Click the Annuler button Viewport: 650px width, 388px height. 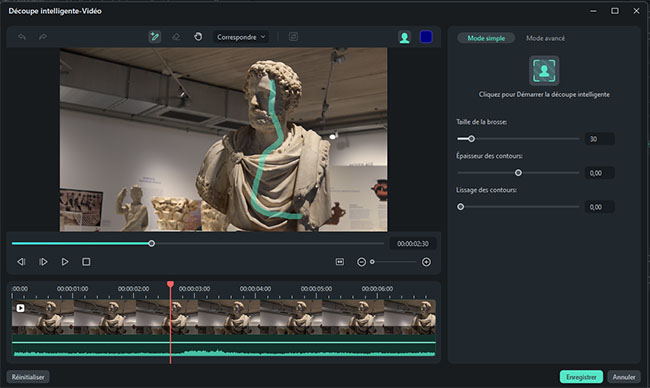coord(624,377)
